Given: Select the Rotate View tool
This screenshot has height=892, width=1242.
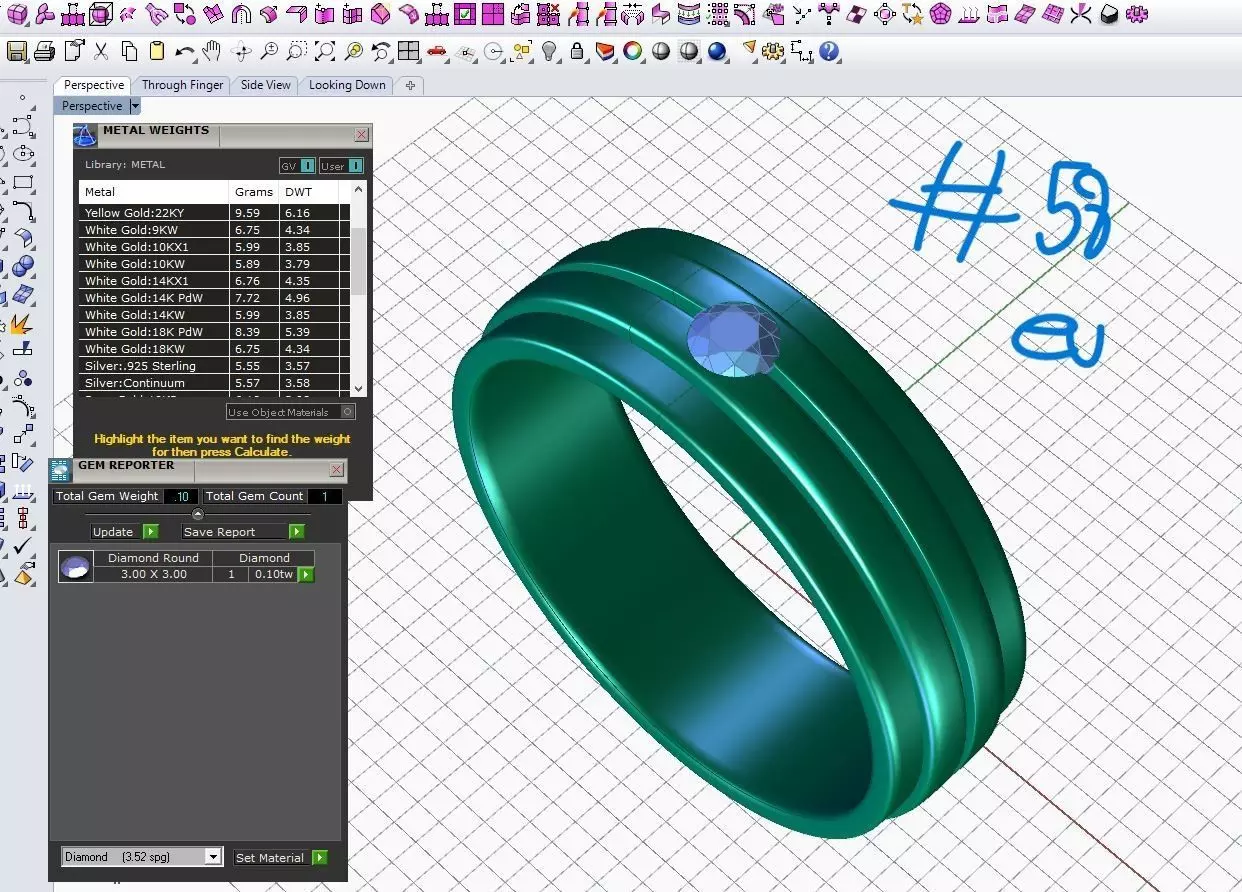Looking at the screenshot, I should pos(241,51).
